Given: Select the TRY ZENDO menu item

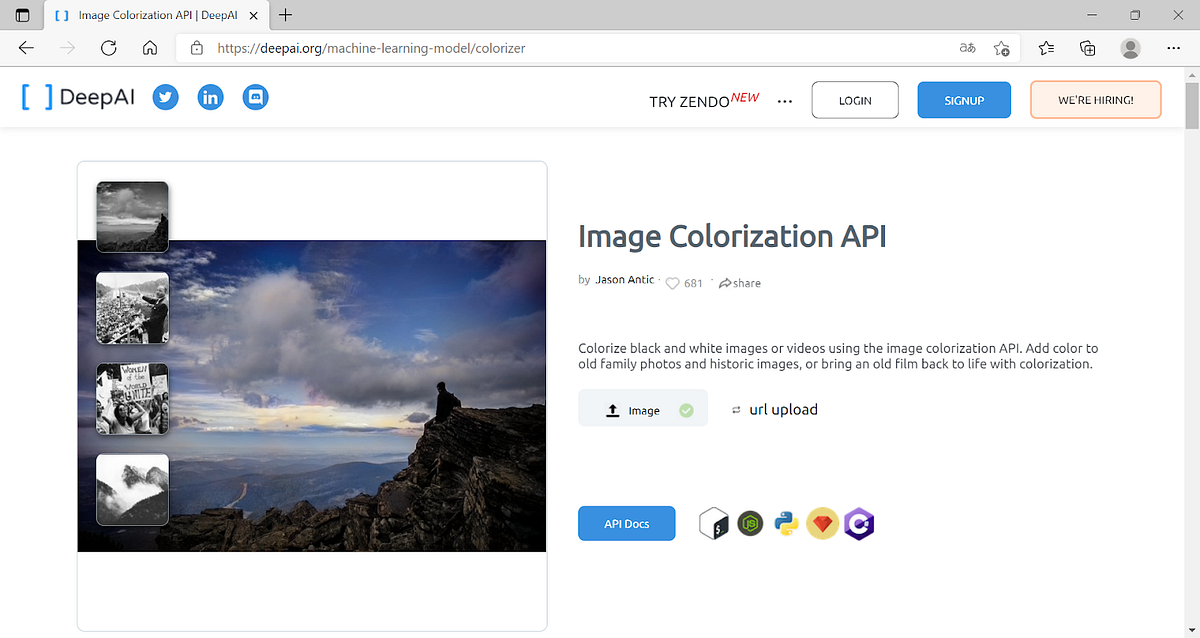Looking at the screenshot, I should point(690,101).
